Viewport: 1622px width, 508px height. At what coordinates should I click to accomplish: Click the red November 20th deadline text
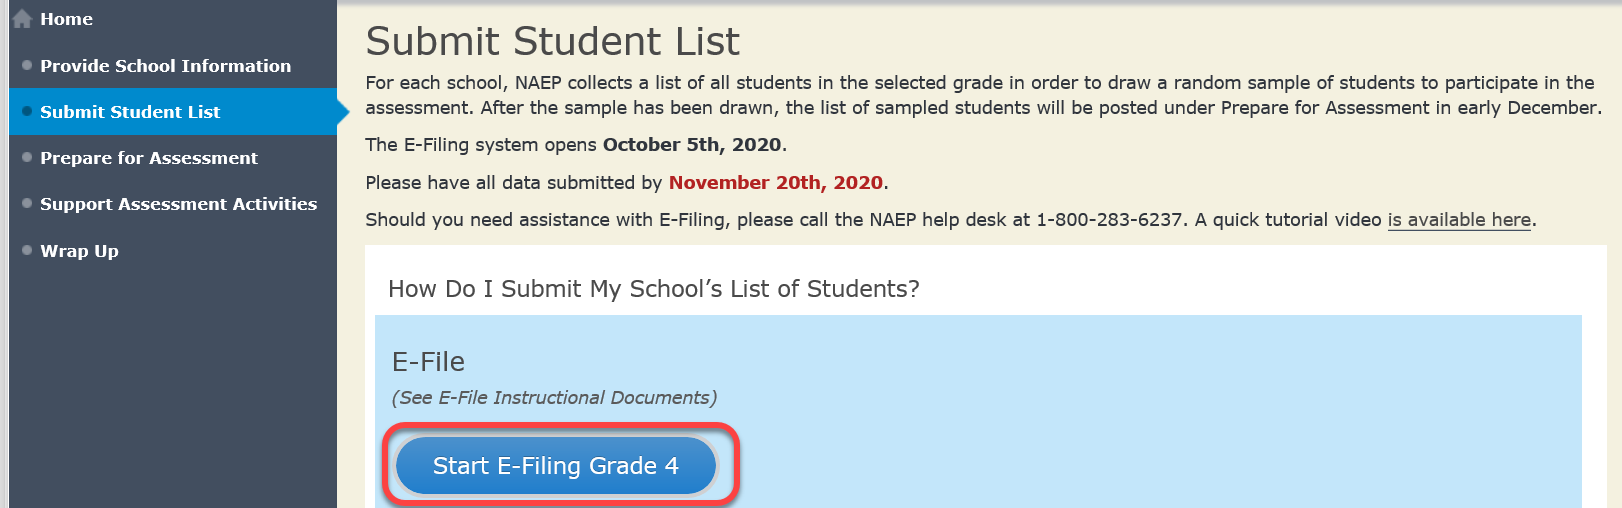[x=775, y=183]
